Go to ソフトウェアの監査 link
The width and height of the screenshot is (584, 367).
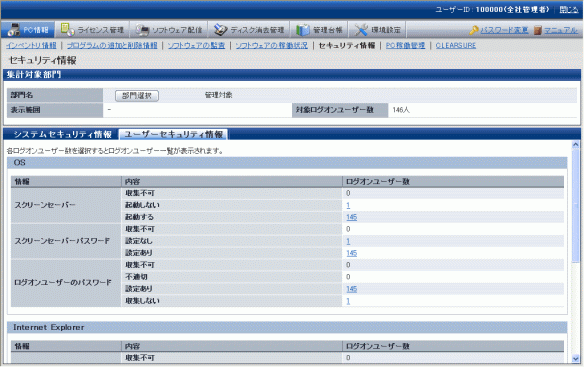196,45
